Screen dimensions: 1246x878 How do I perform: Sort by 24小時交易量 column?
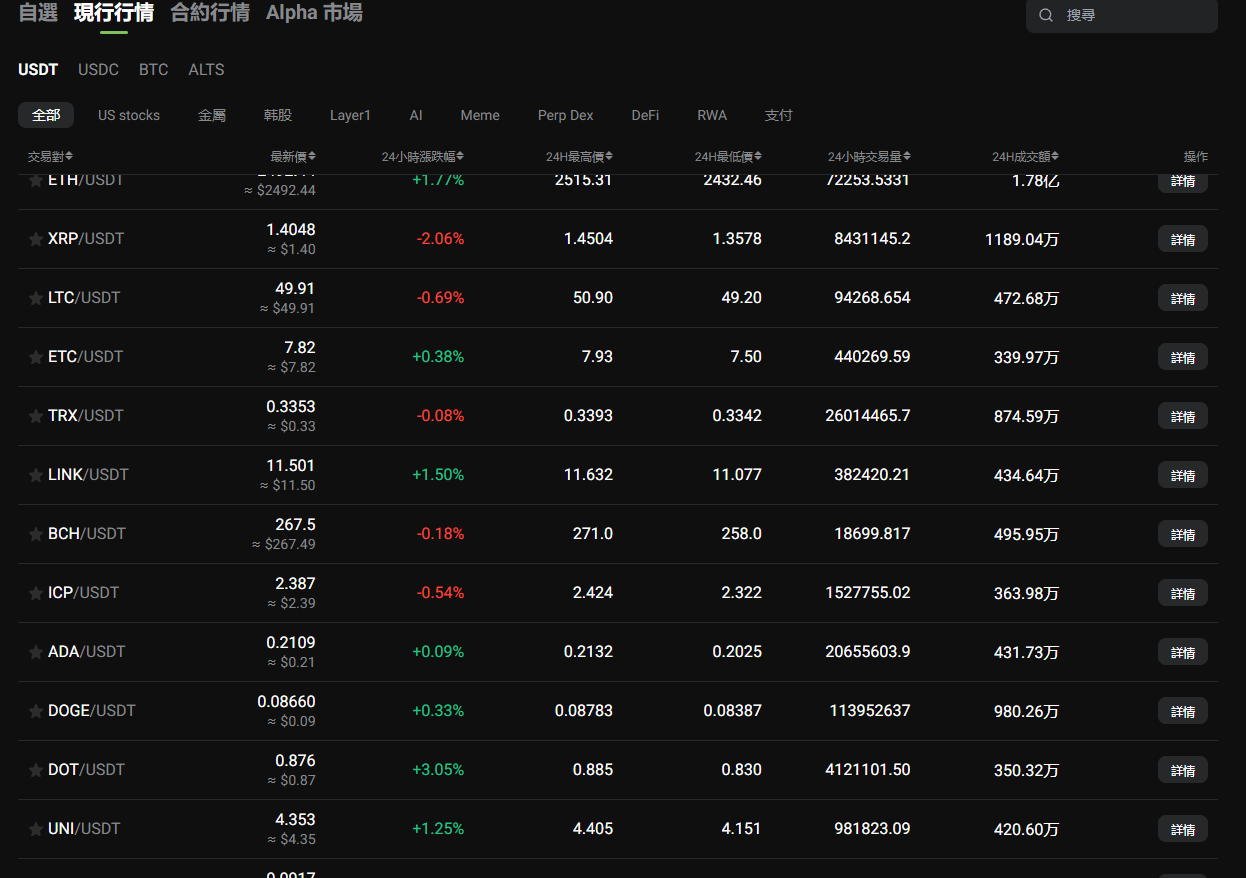869,156
